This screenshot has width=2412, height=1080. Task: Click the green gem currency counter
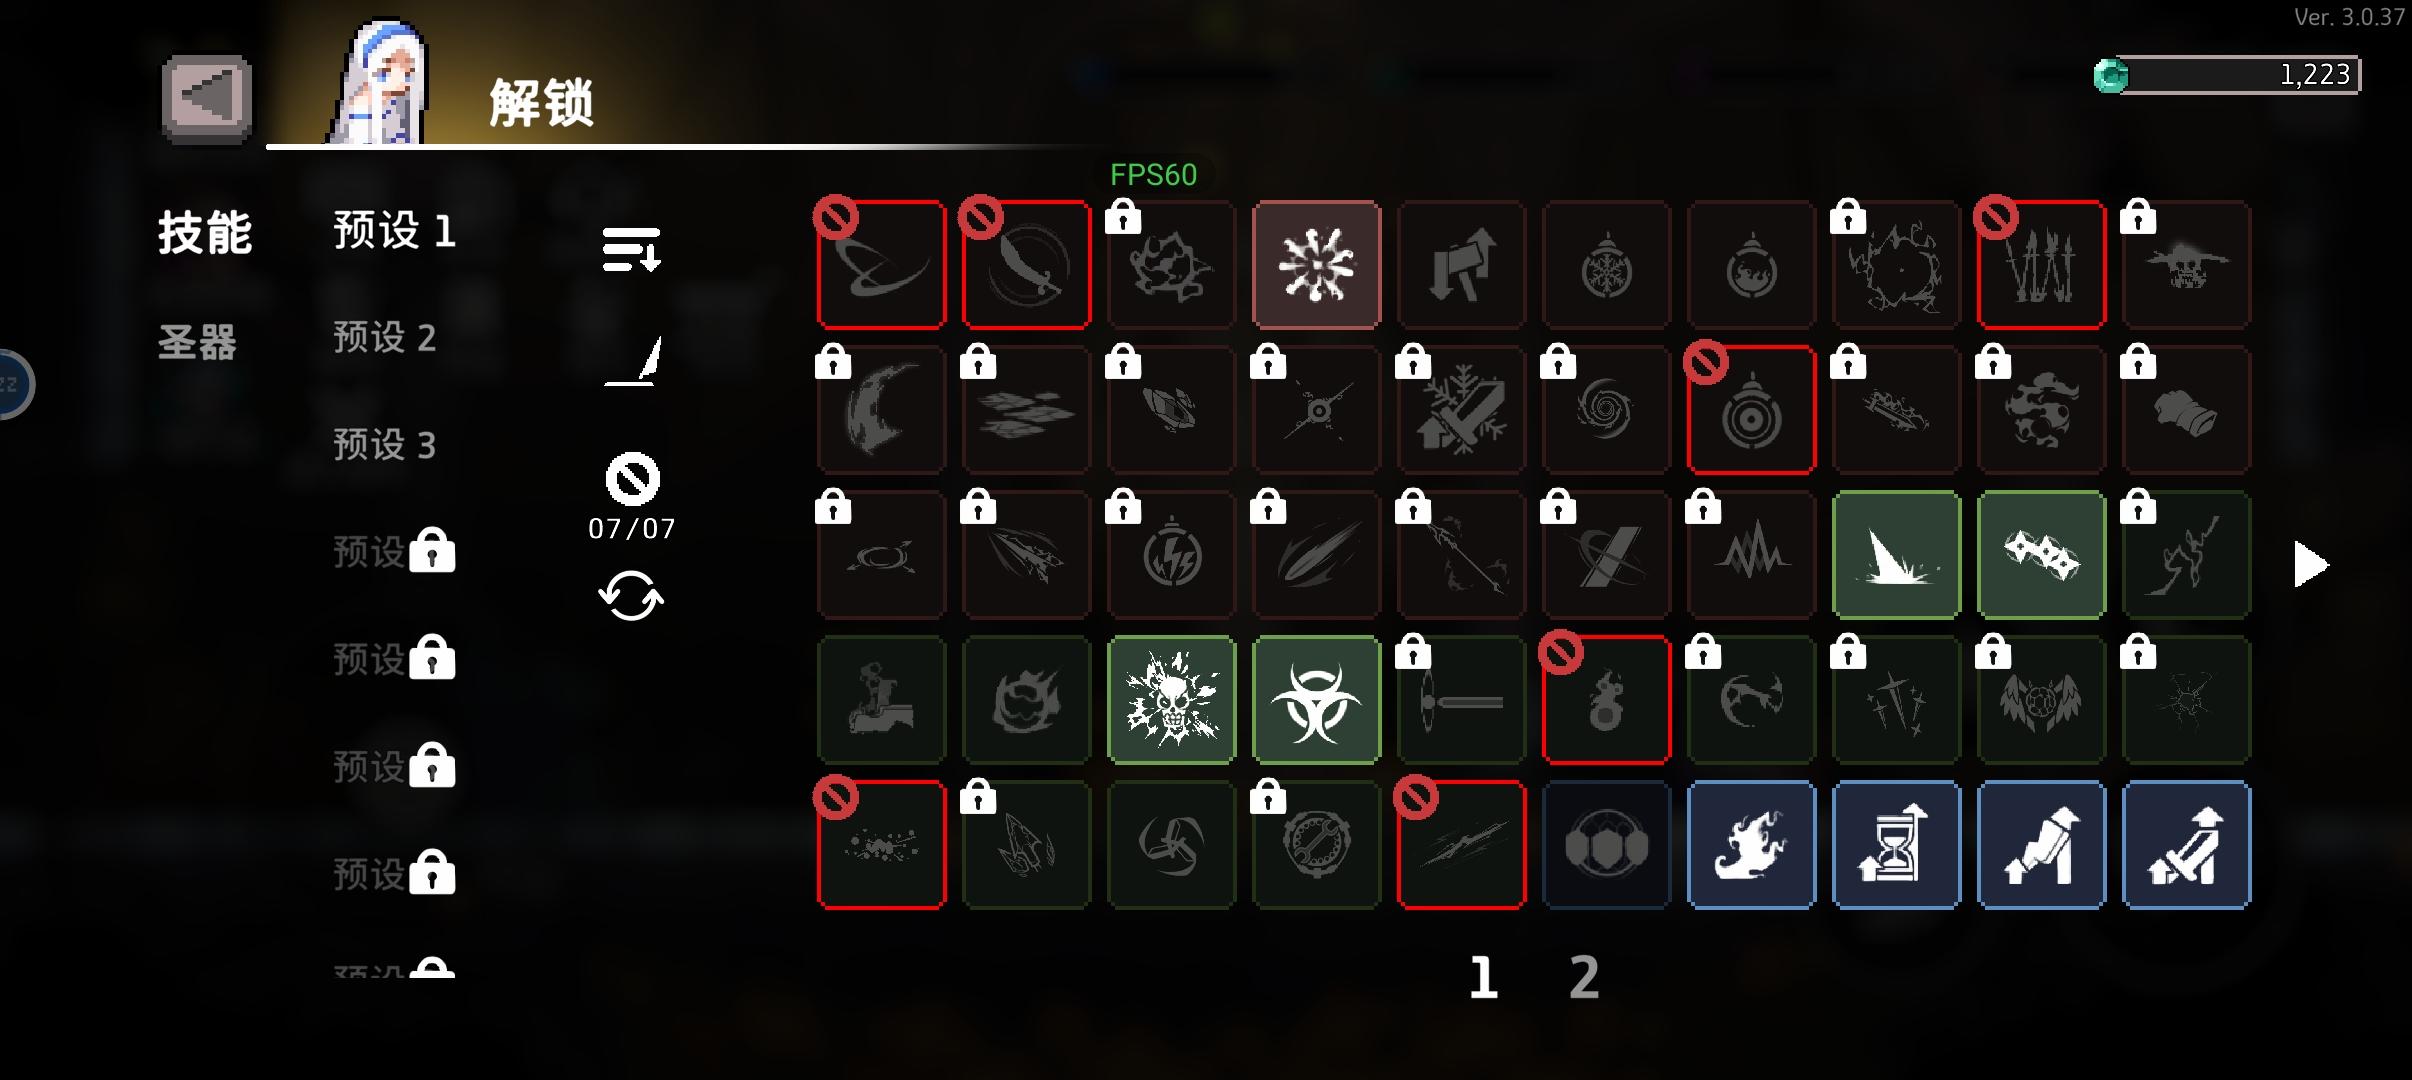click(x=2227, y=75)
